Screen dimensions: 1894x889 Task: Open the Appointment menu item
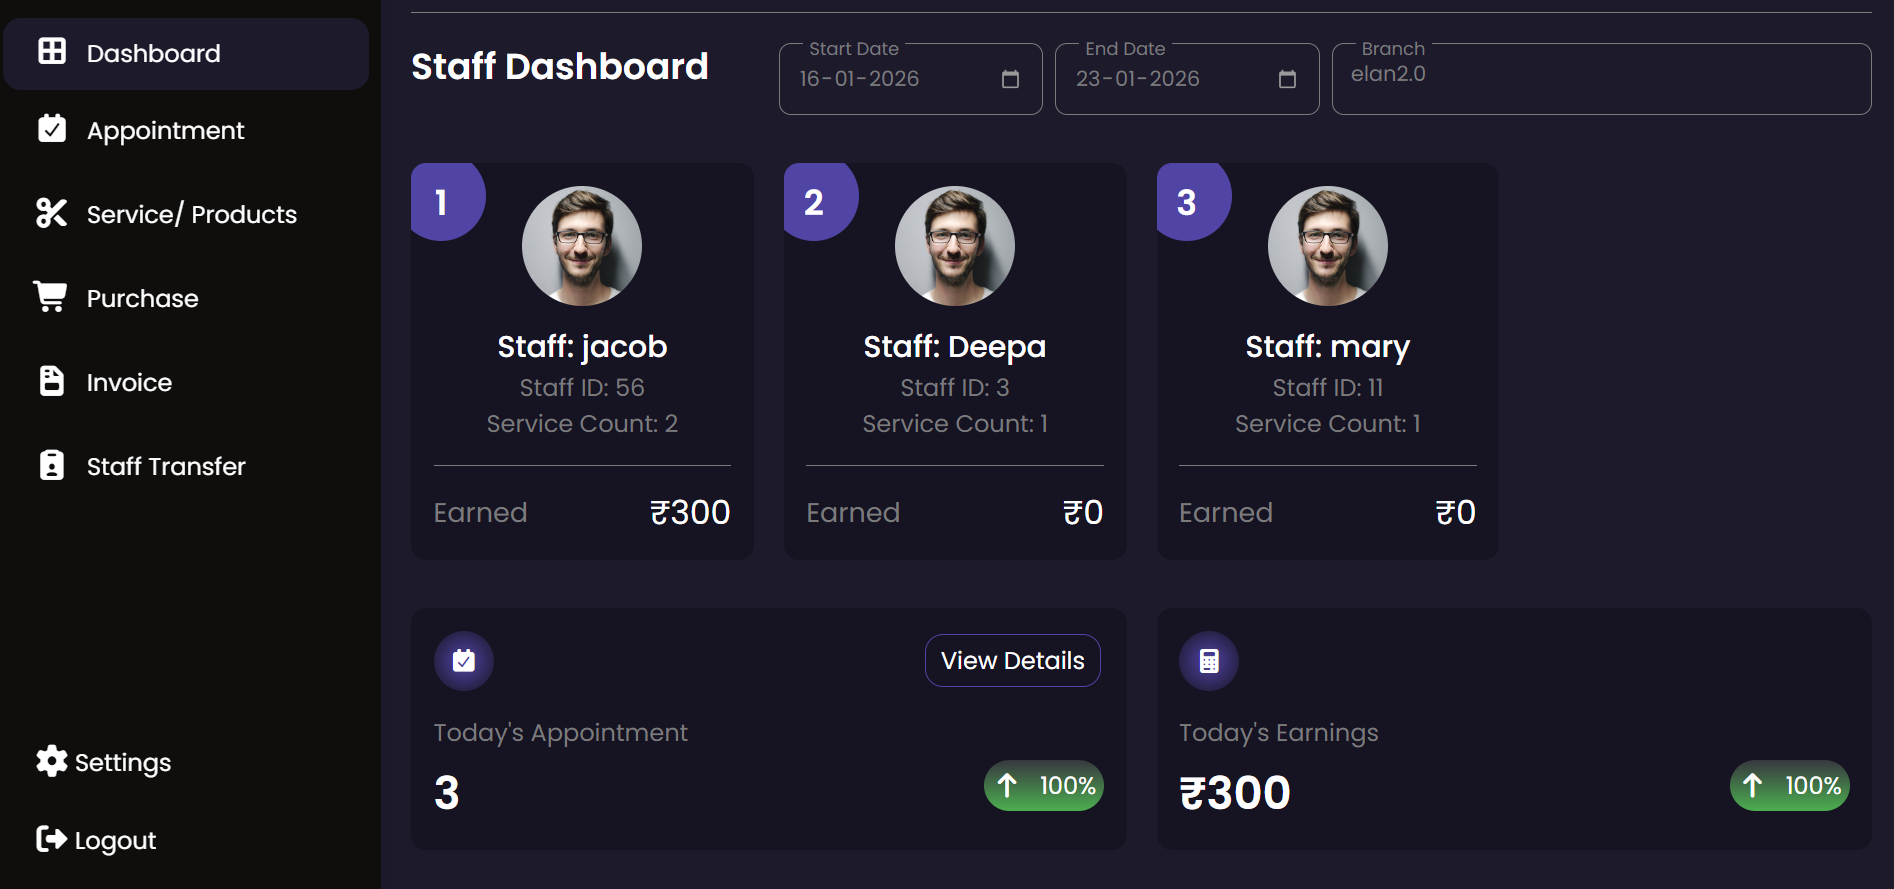165,130
